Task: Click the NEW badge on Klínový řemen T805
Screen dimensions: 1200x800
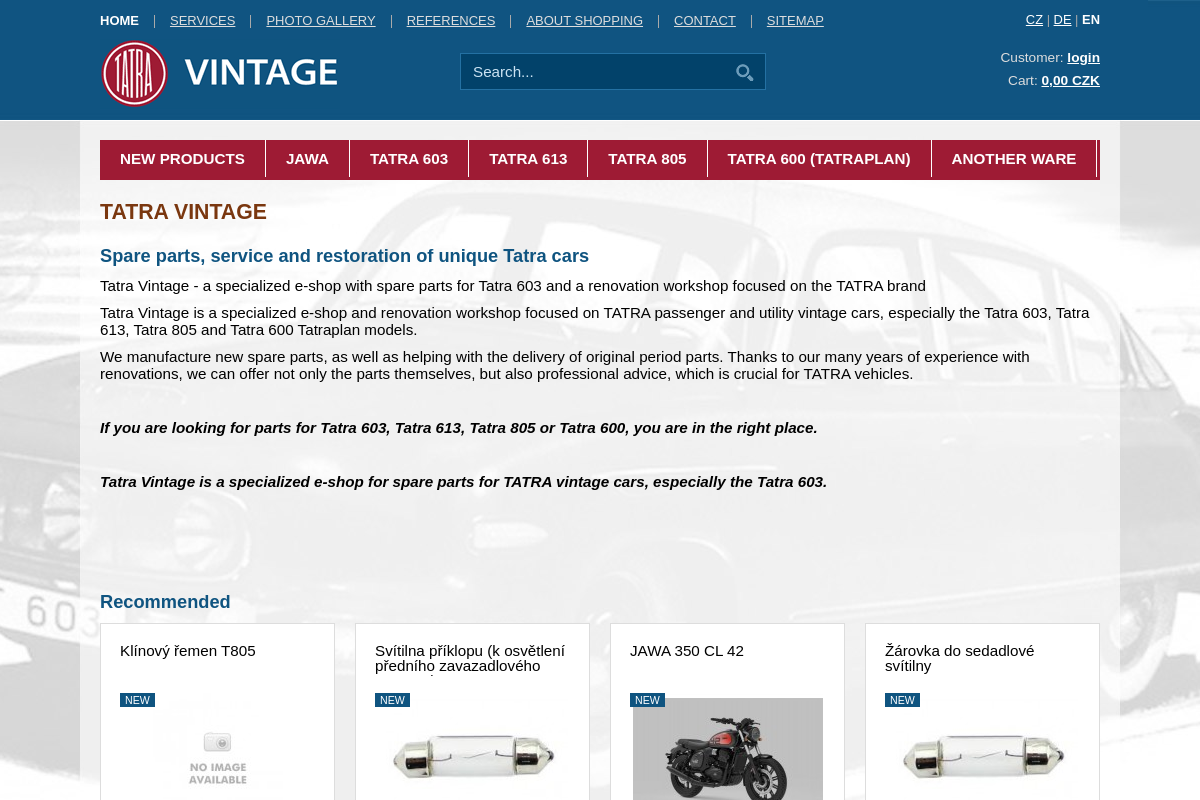Action: (x=137, y=700)
